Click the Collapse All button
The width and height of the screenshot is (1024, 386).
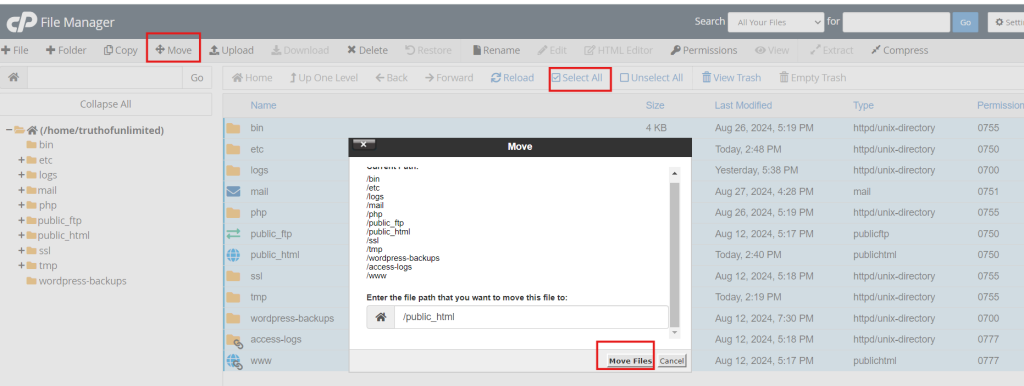click(106, 104)
